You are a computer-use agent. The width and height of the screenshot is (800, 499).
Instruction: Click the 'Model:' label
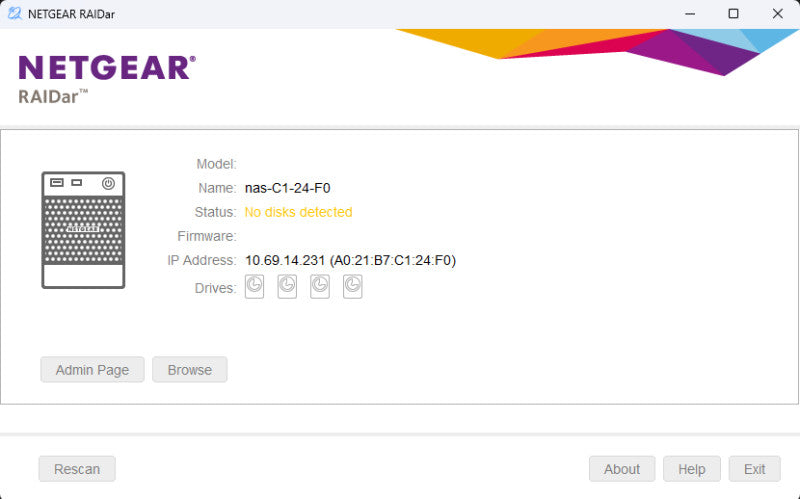(216, 164)
